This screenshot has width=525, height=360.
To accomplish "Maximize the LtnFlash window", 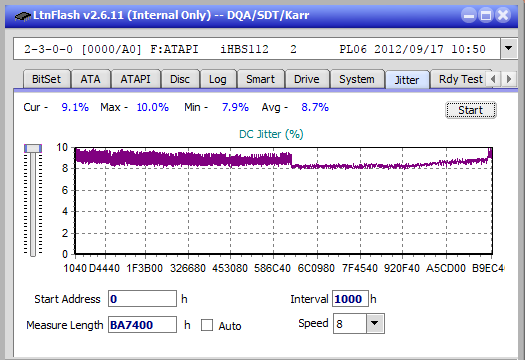I will pos(486,15).
